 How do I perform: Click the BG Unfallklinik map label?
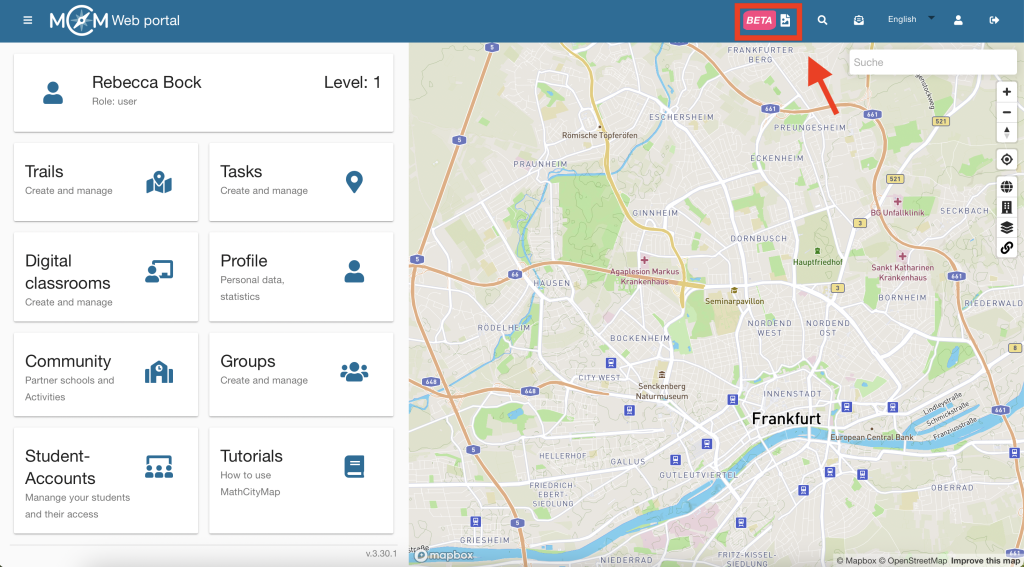(x=897, y=212)
